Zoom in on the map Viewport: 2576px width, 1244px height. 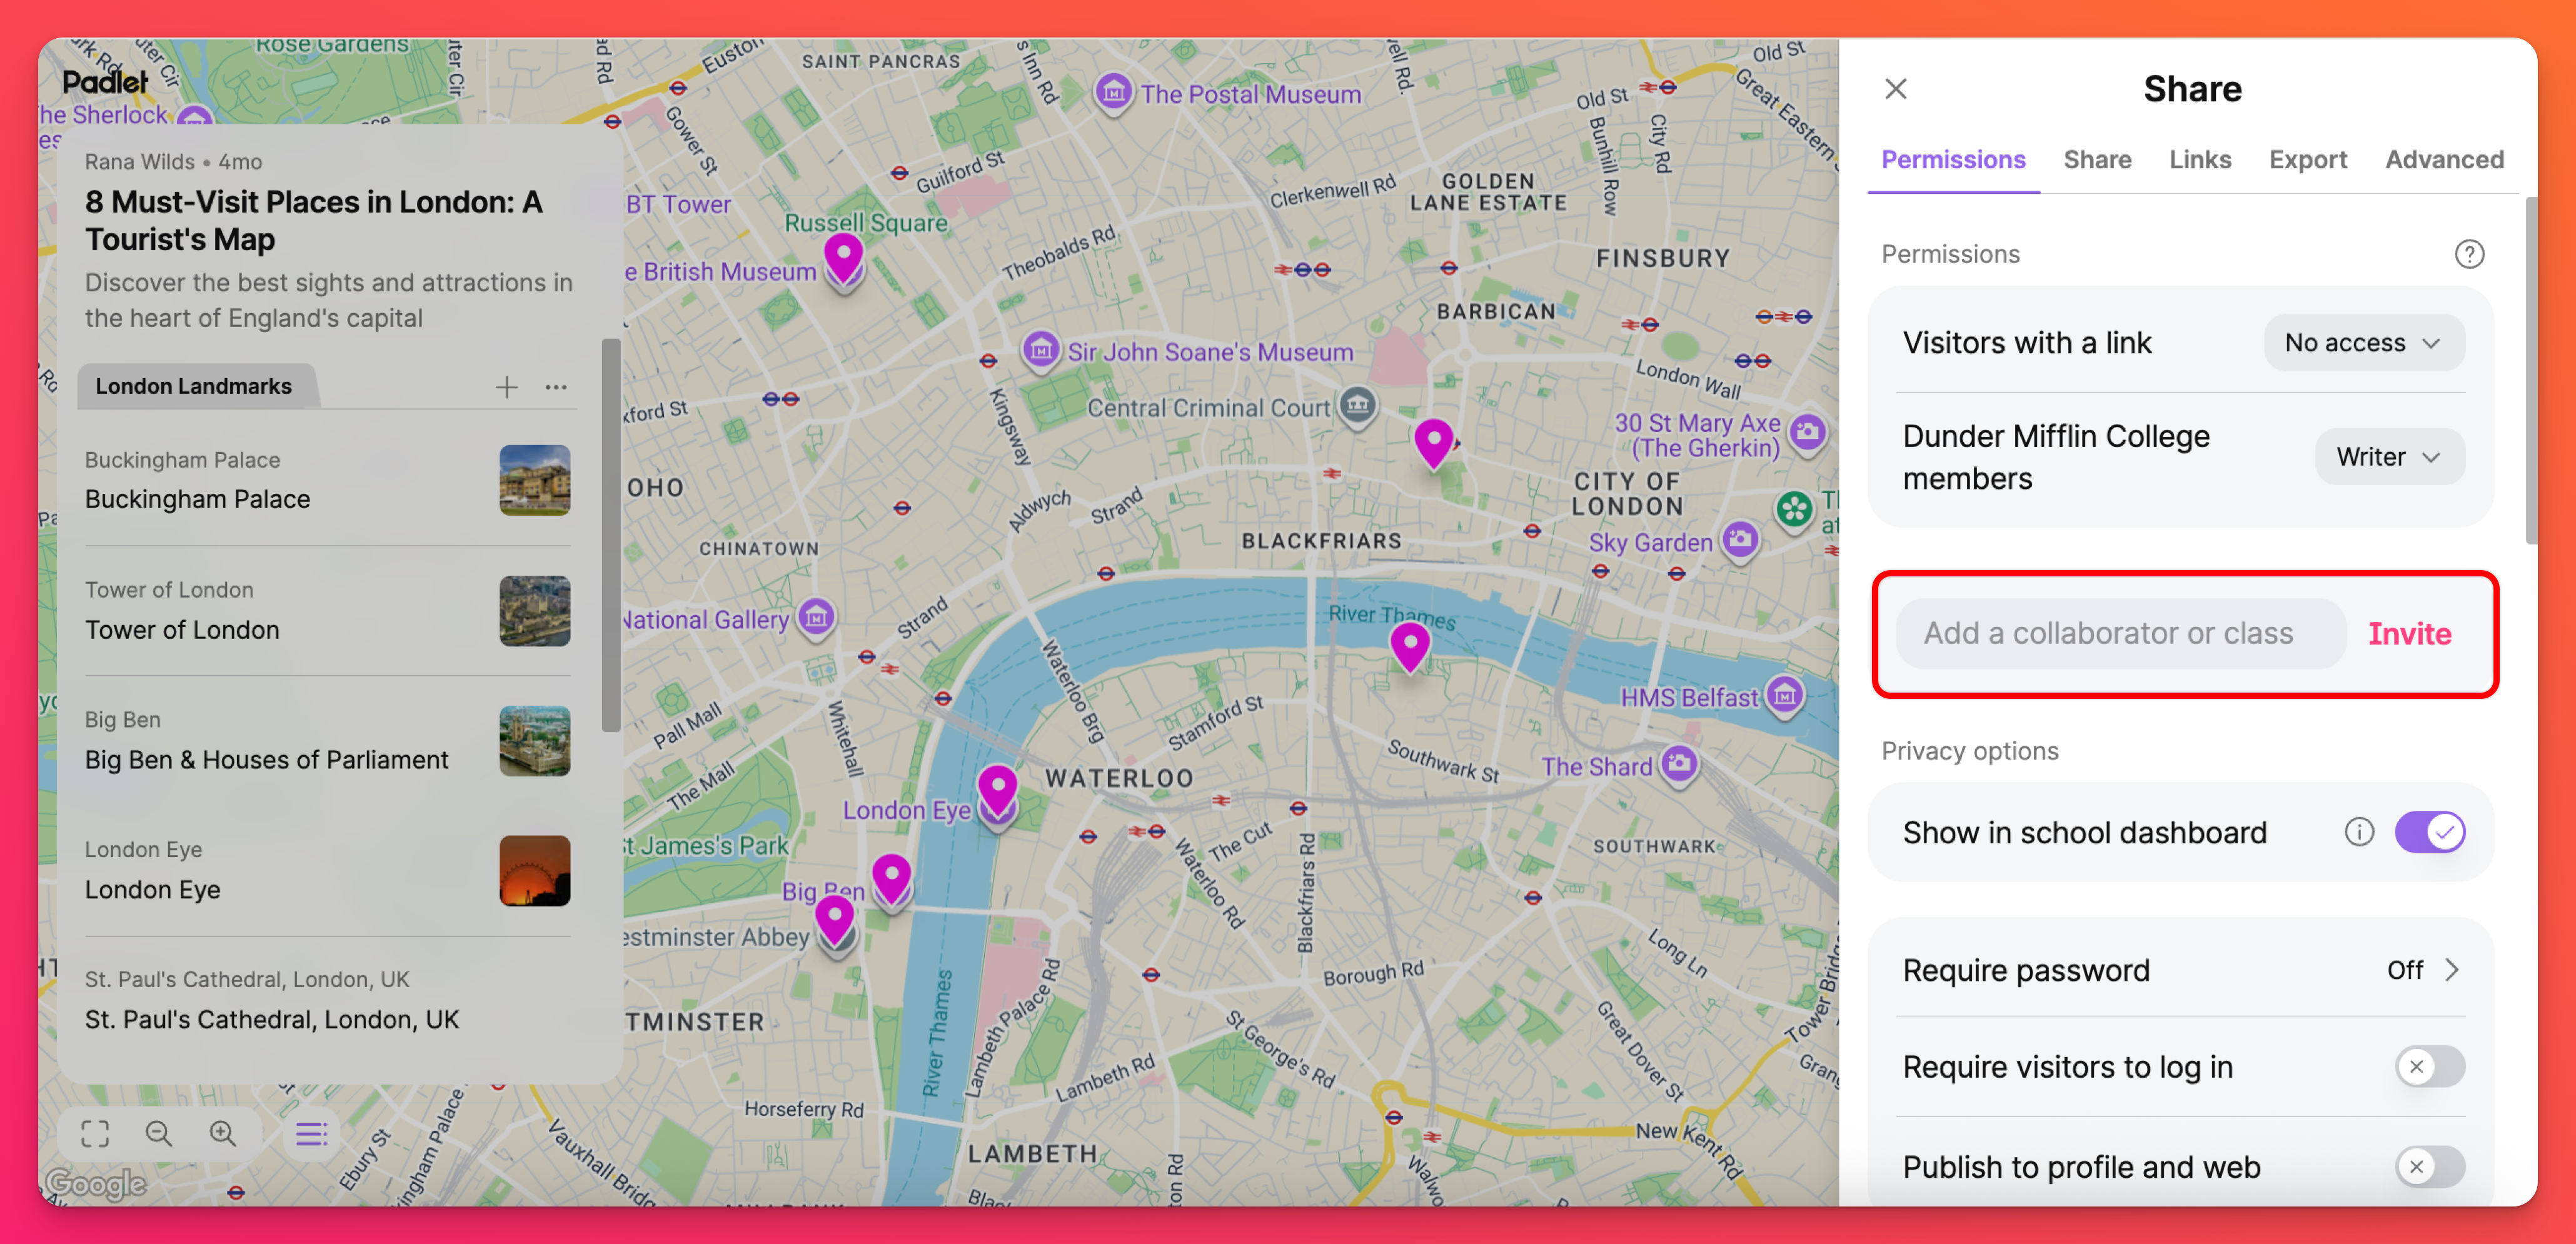223,1133
